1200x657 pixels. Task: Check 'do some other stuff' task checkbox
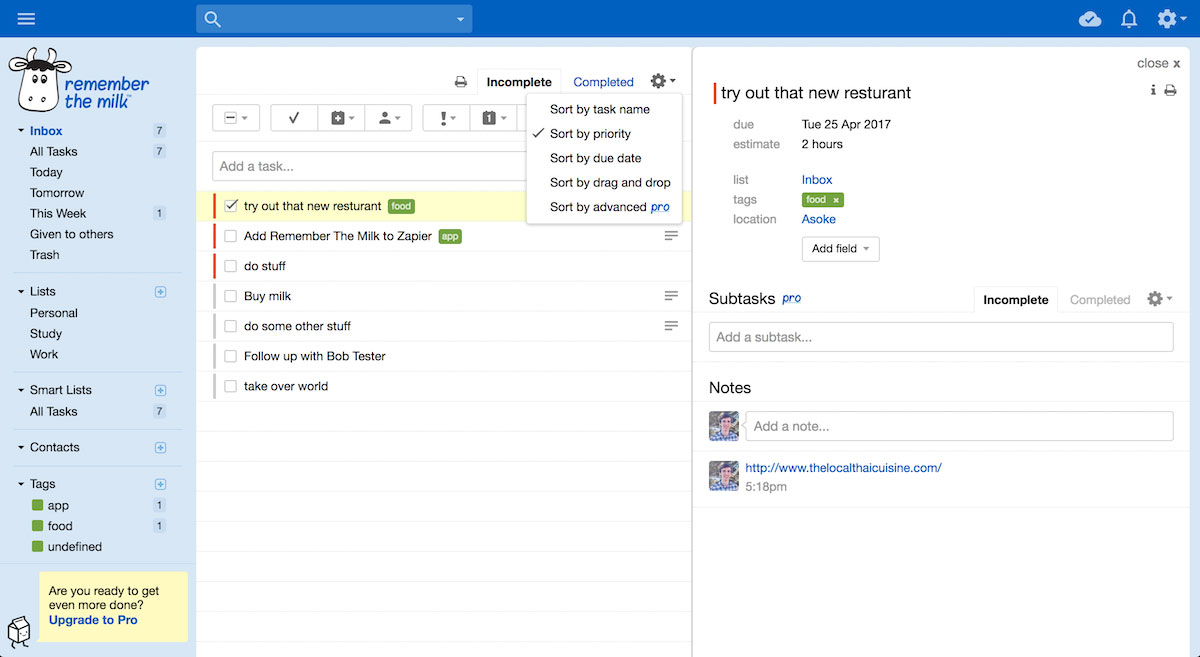point(231,326)
